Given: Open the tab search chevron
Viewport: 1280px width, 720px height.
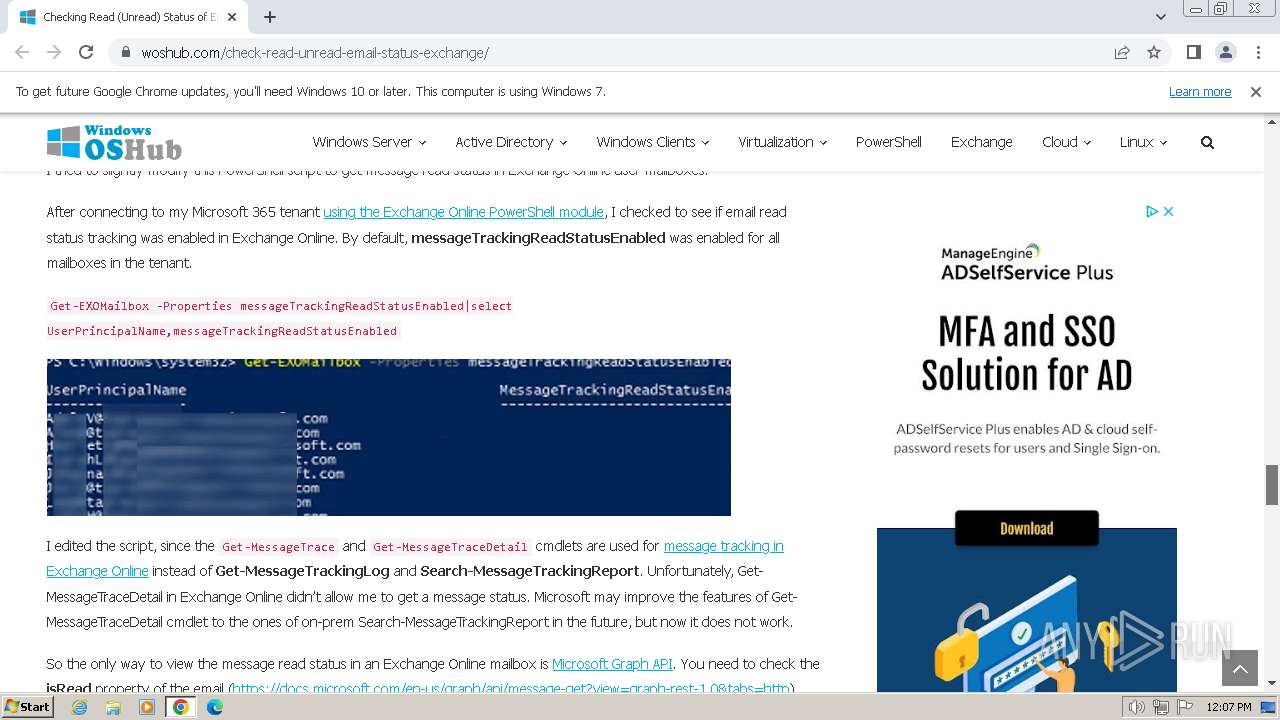Looking at the screenshot, I should 1160,17.
